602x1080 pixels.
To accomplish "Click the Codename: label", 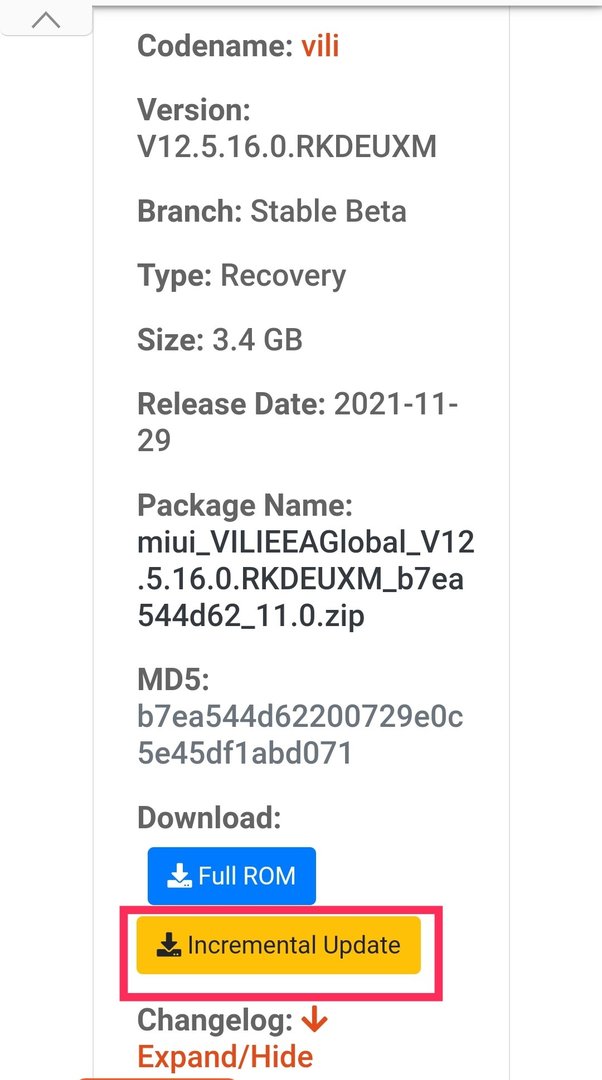I will (216, 47).
